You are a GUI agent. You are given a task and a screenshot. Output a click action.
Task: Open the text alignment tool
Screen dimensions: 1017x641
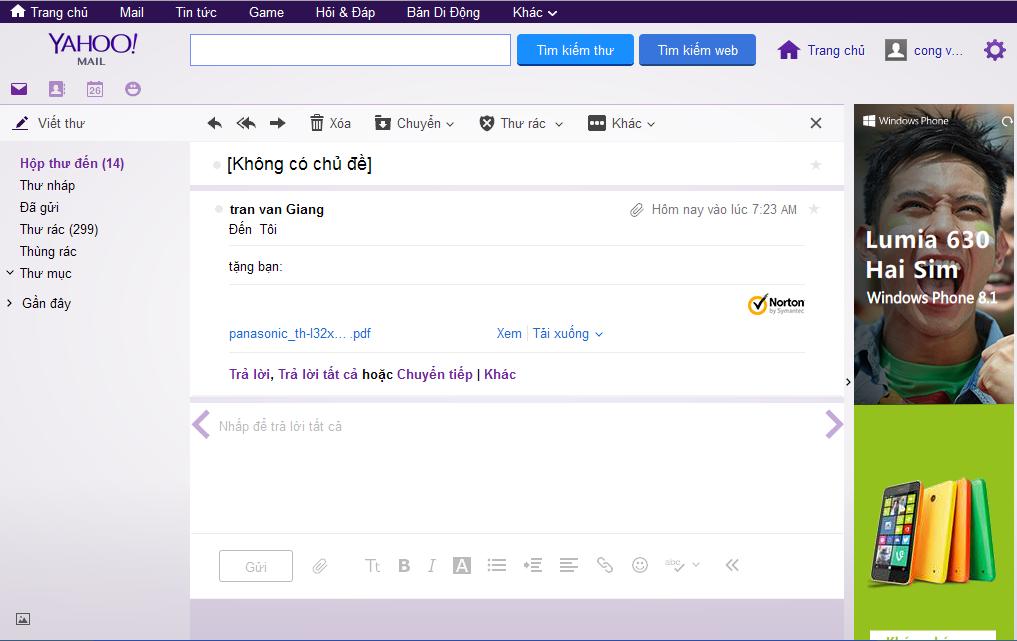569,566
